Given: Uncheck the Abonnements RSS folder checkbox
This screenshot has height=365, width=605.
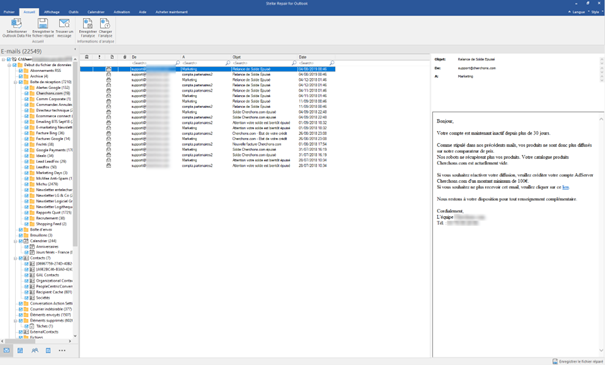Looking at the screenshot, I should (x=21, y=71).
